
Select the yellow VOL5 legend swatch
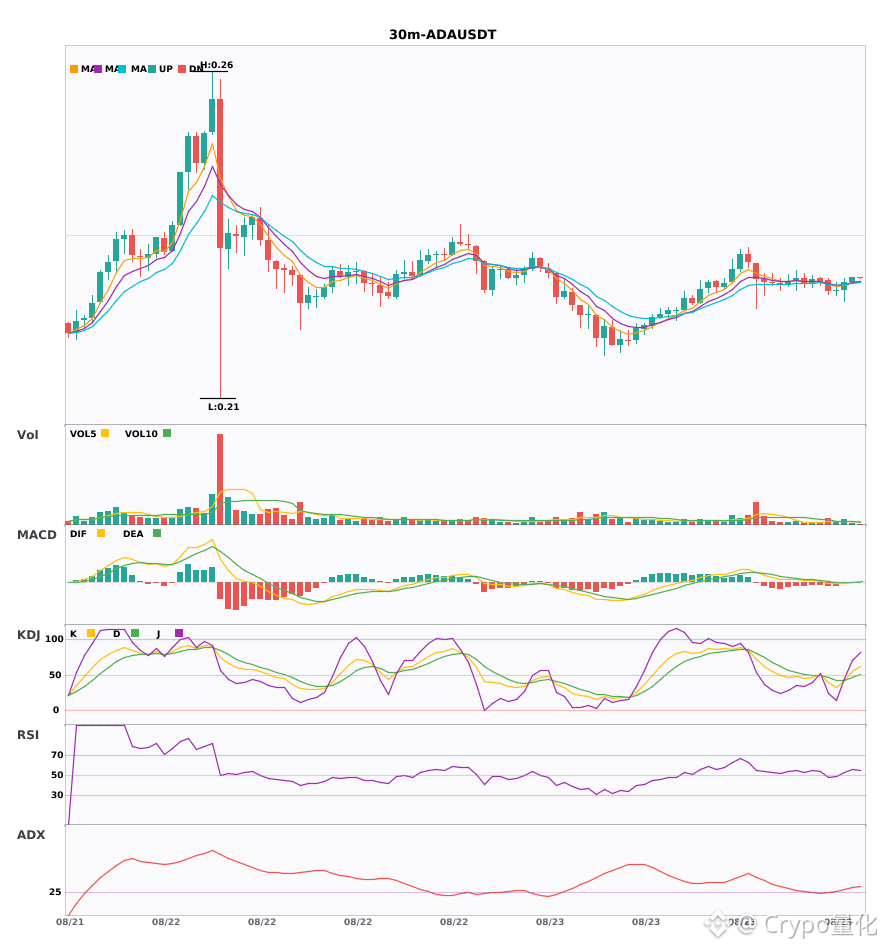coord(105,433)
